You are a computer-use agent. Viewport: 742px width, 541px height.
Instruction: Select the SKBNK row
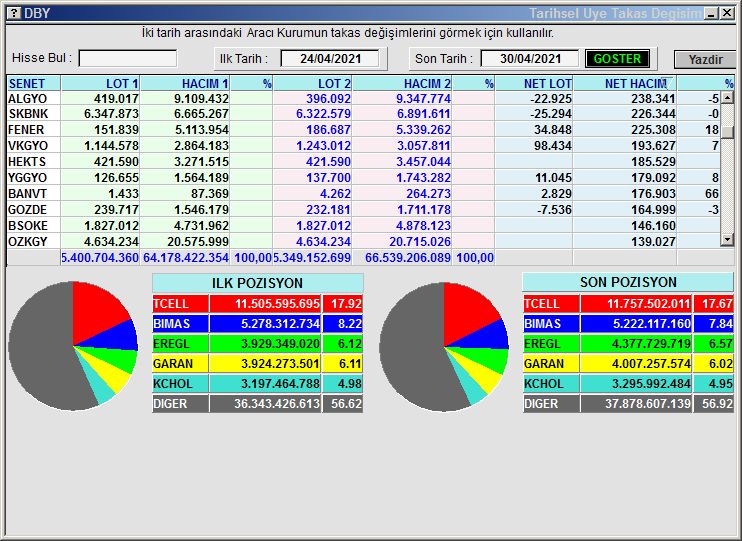(x=363, y=114)
